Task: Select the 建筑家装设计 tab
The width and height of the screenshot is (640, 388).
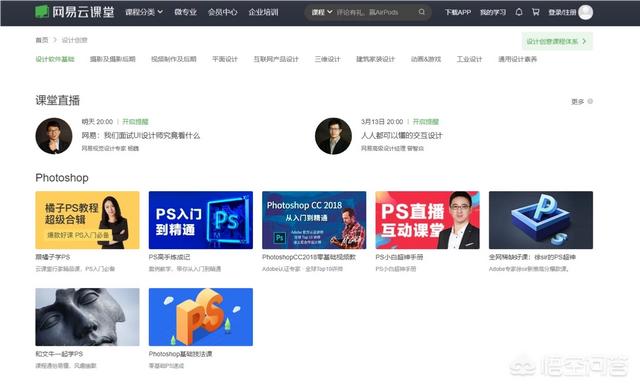Action: (376, 59)
